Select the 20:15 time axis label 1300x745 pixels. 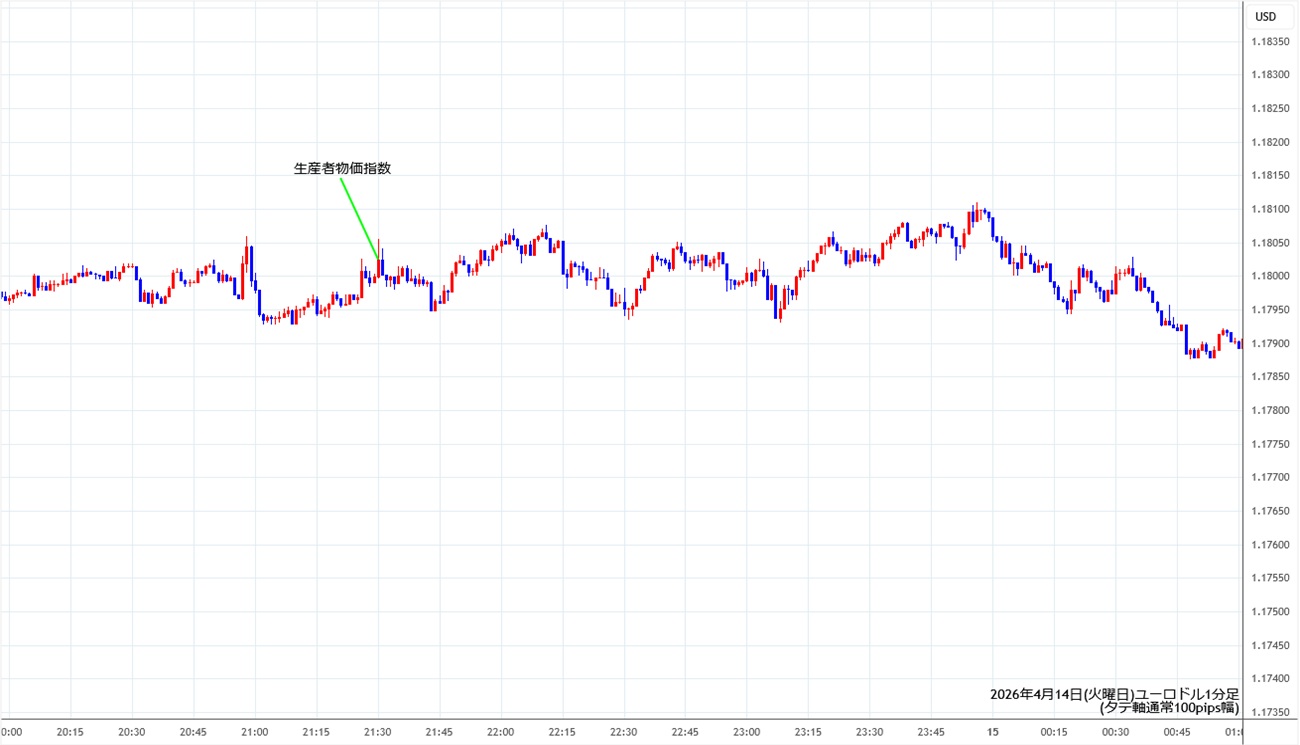coord(70,732)
